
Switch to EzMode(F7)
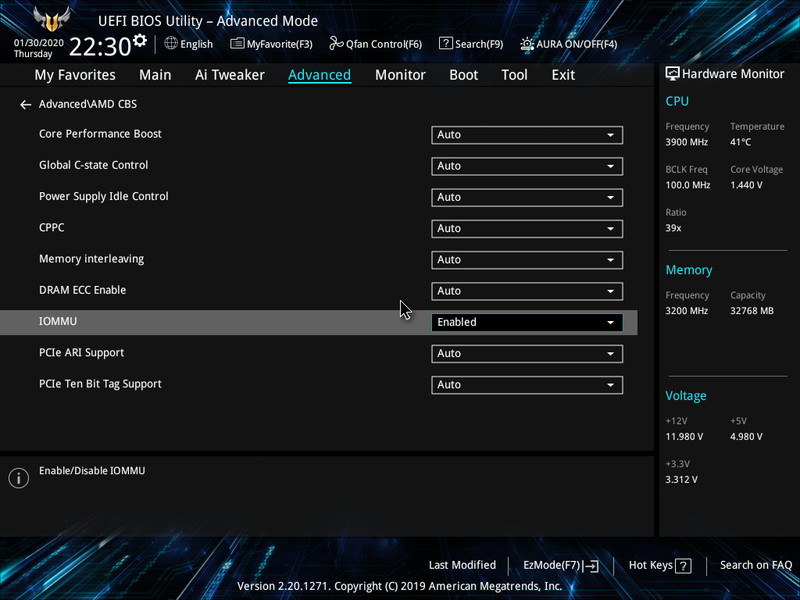point(561,565)
